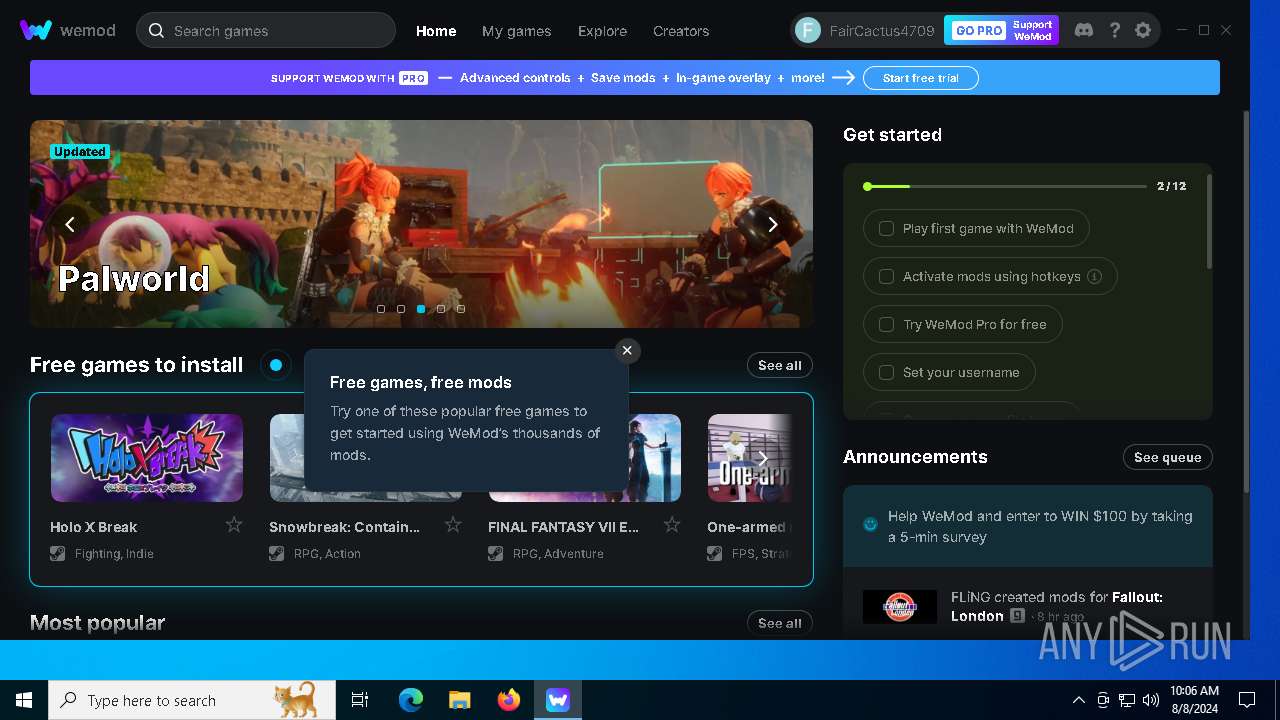
Task: Open Creators tab
Action: click(681, 31)
